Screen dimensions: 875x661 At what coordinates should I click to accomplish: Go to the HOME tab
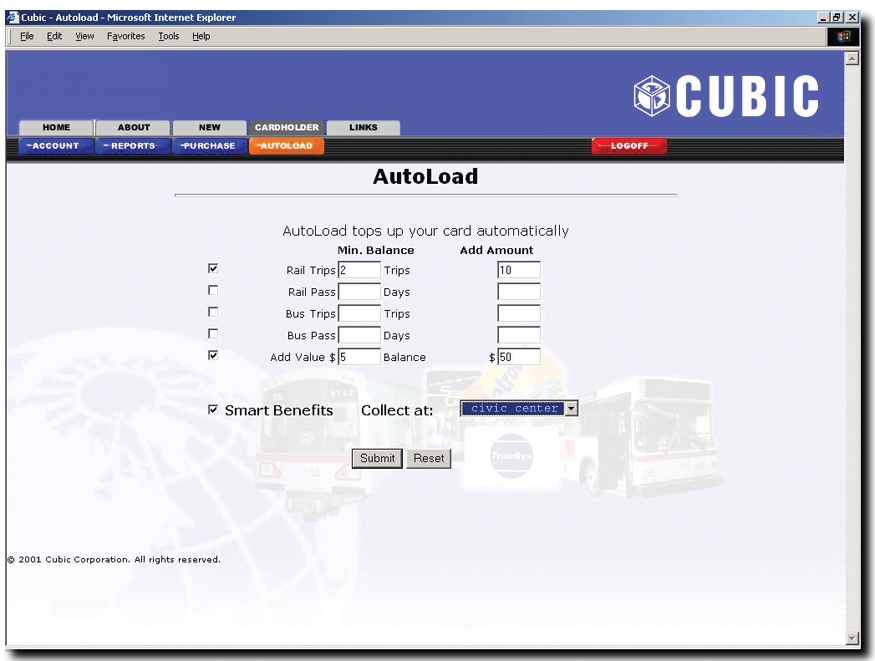pos(55,127)
